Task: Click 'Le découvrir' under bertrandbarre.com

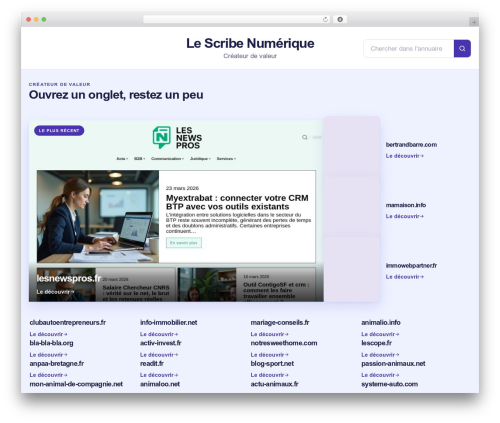Action: pos(405,156)
